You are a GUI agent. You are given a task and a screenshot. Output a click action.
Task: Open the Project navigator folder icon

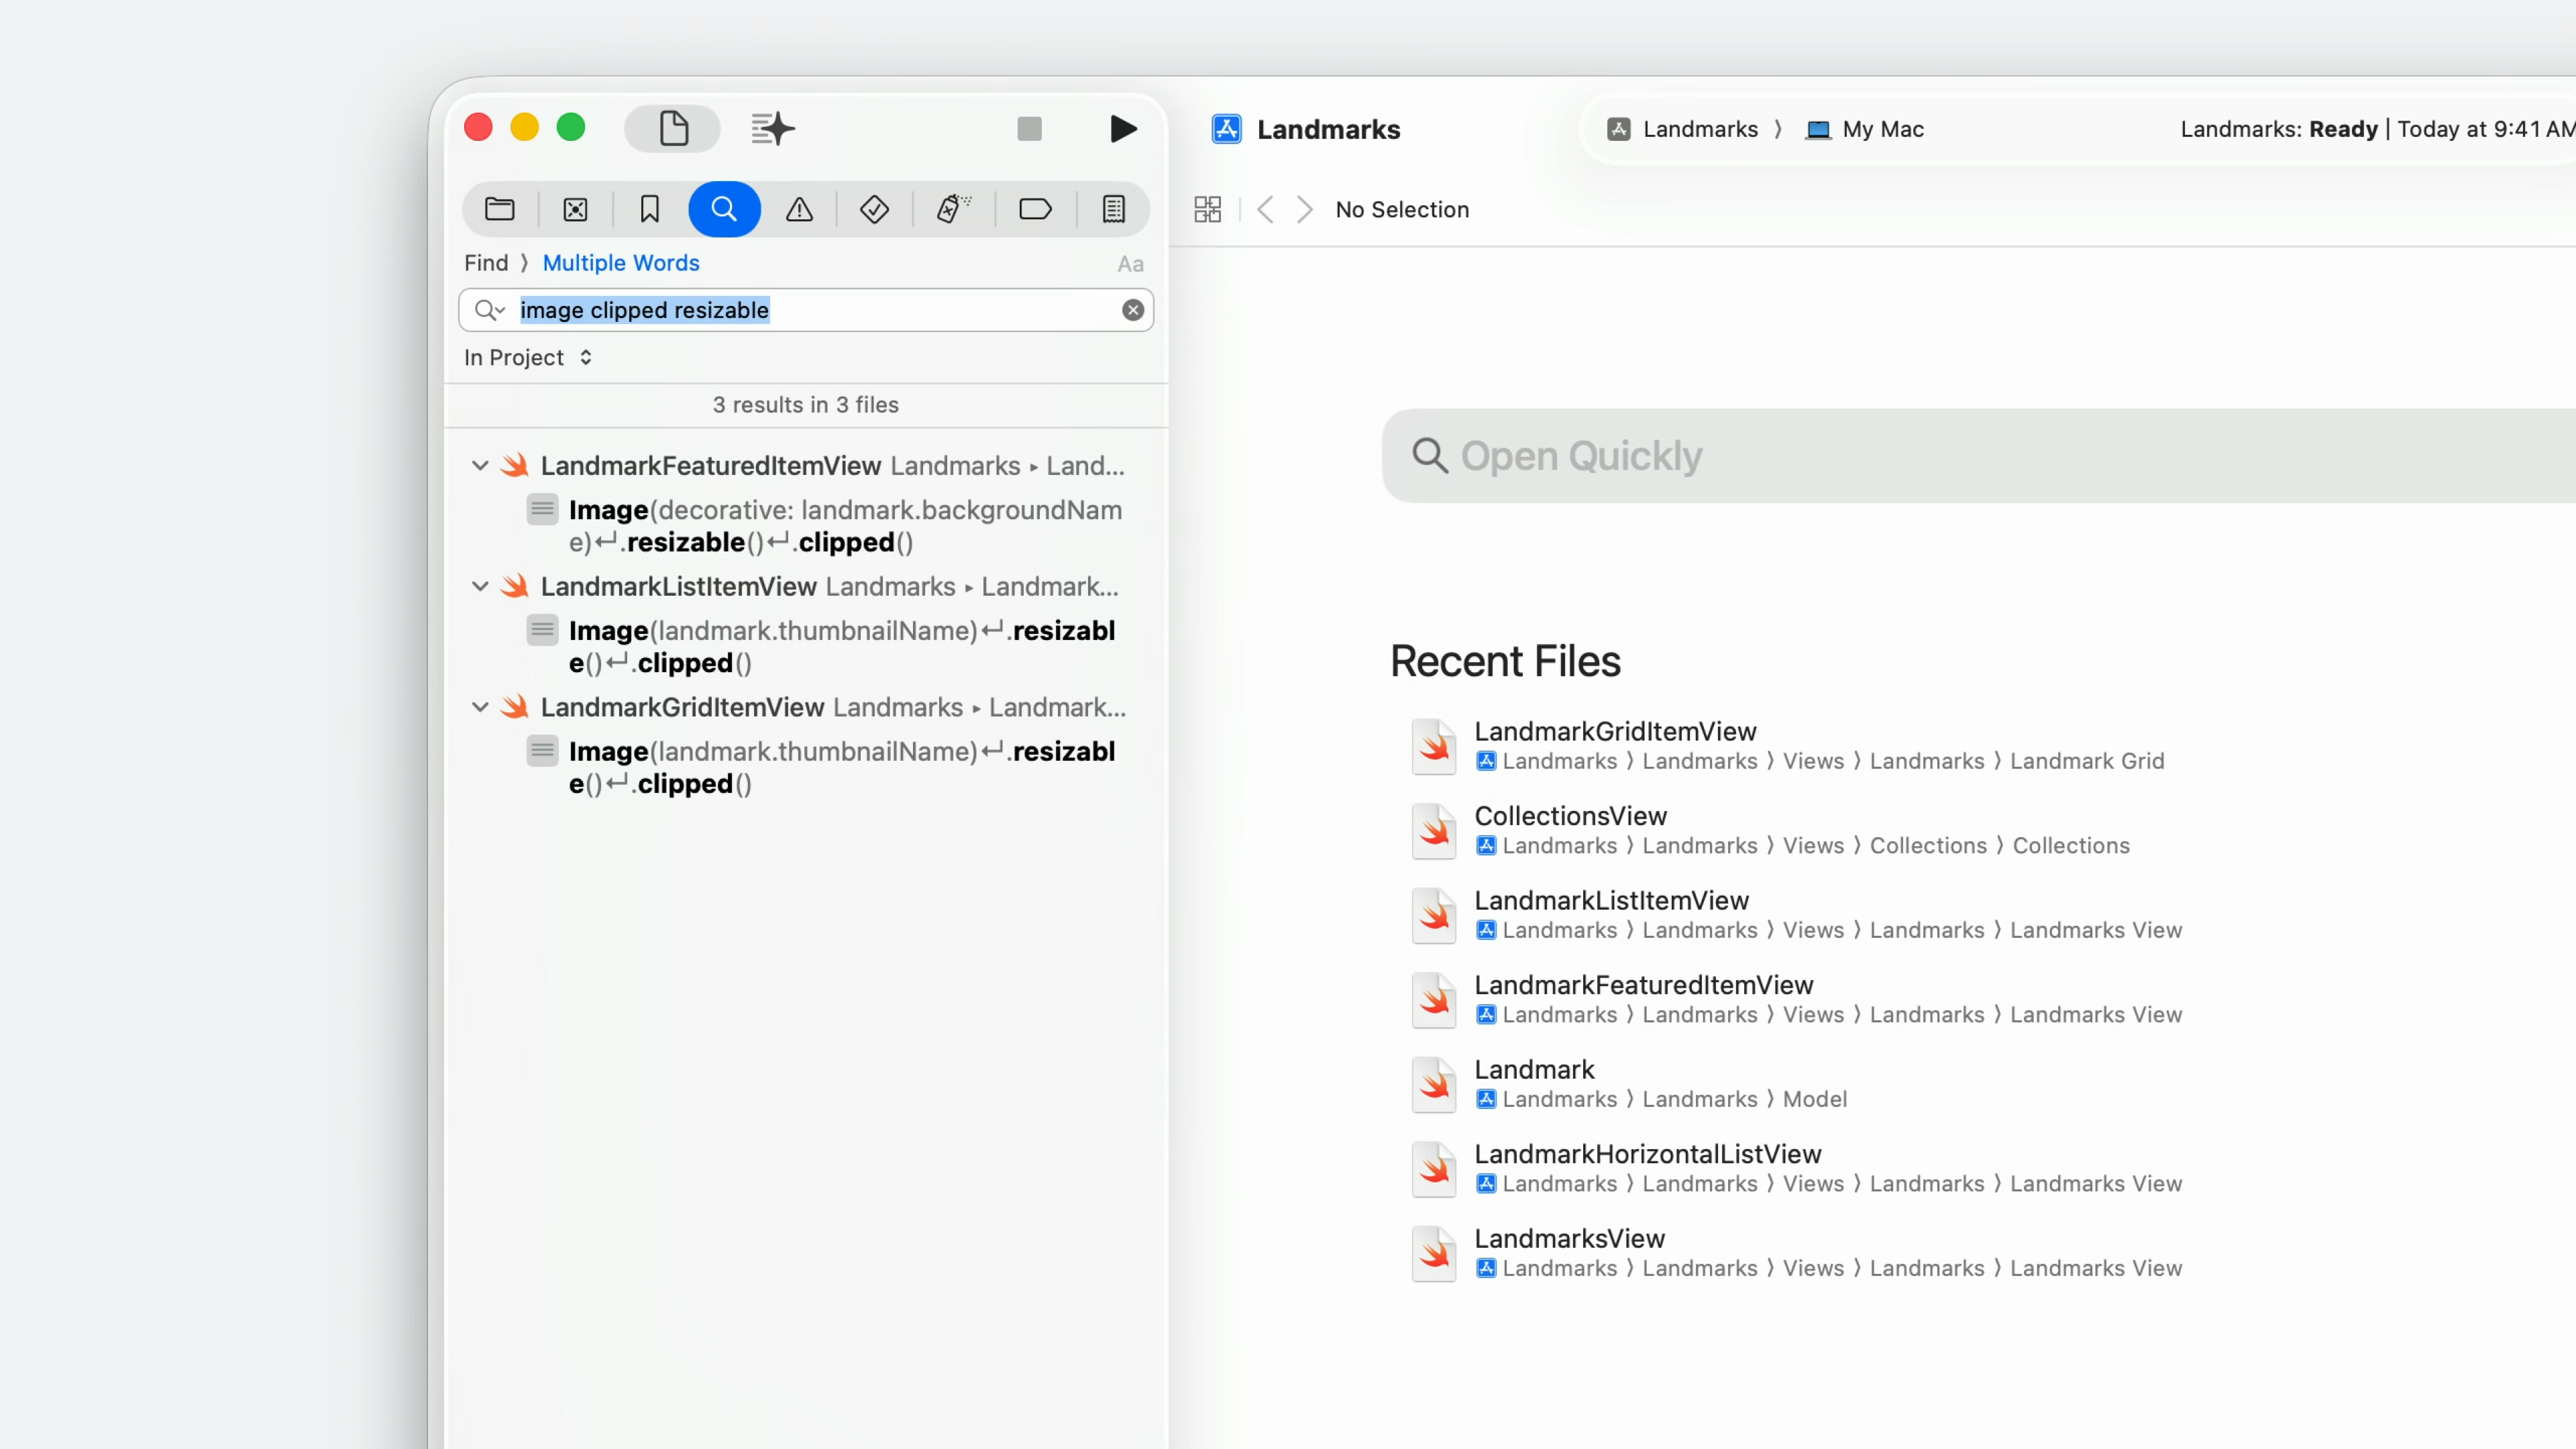point(499,209)
